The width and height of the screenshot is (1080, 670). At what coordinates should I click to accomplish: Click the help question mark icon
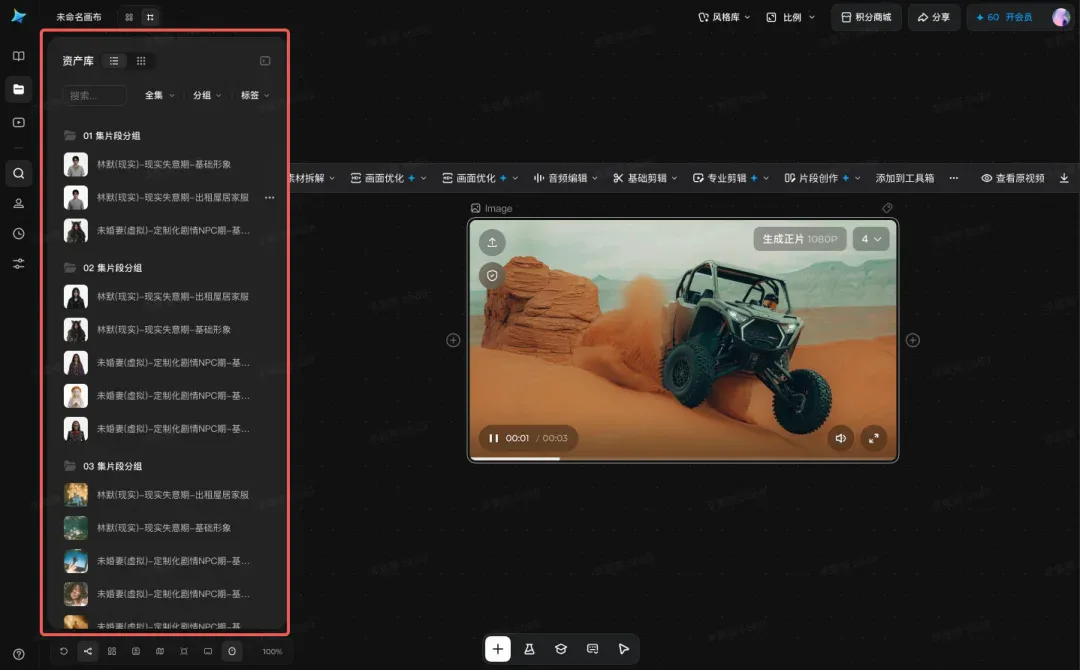tap(19, 654)
